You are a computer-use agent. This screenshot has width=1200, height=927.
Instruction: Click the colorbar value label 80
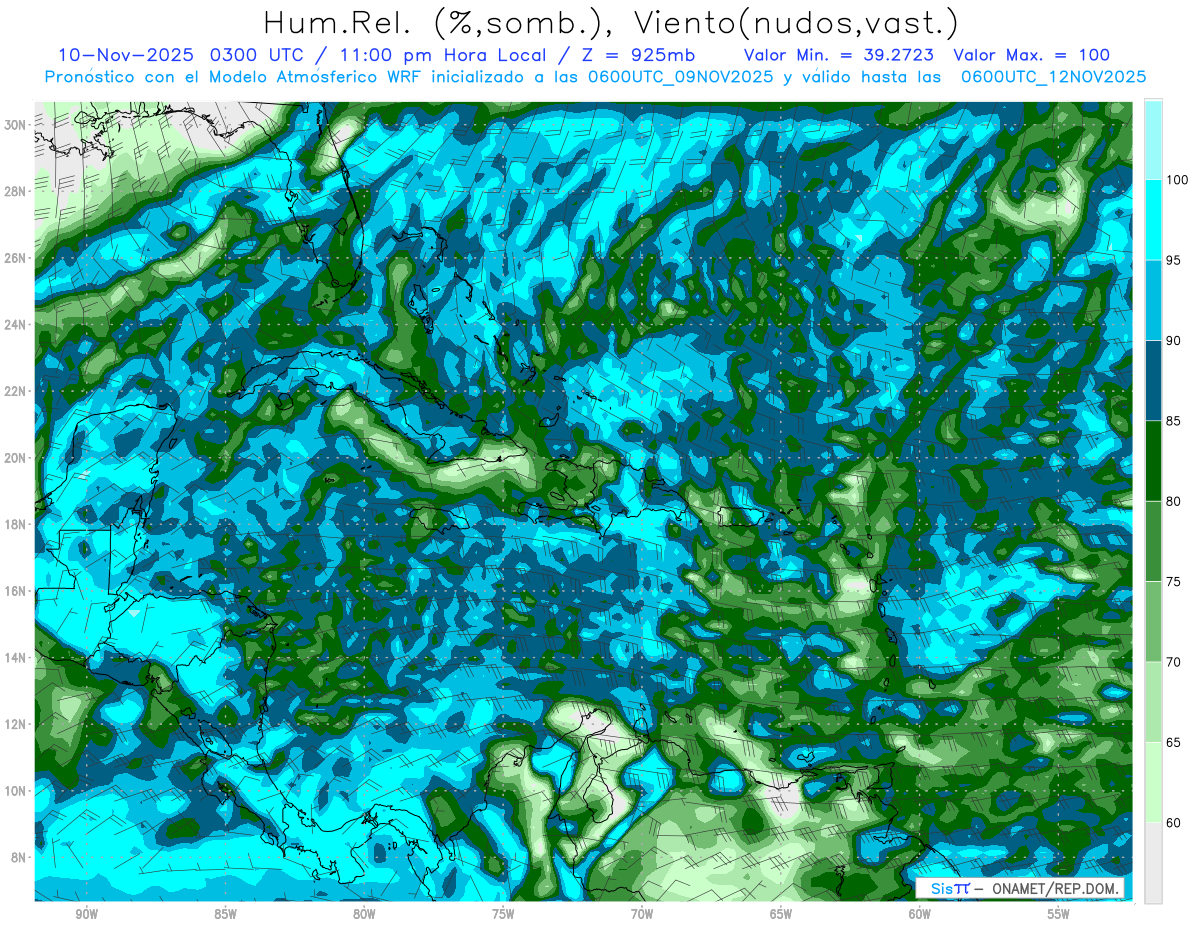pyautogui.click(x=1175, y=501)
